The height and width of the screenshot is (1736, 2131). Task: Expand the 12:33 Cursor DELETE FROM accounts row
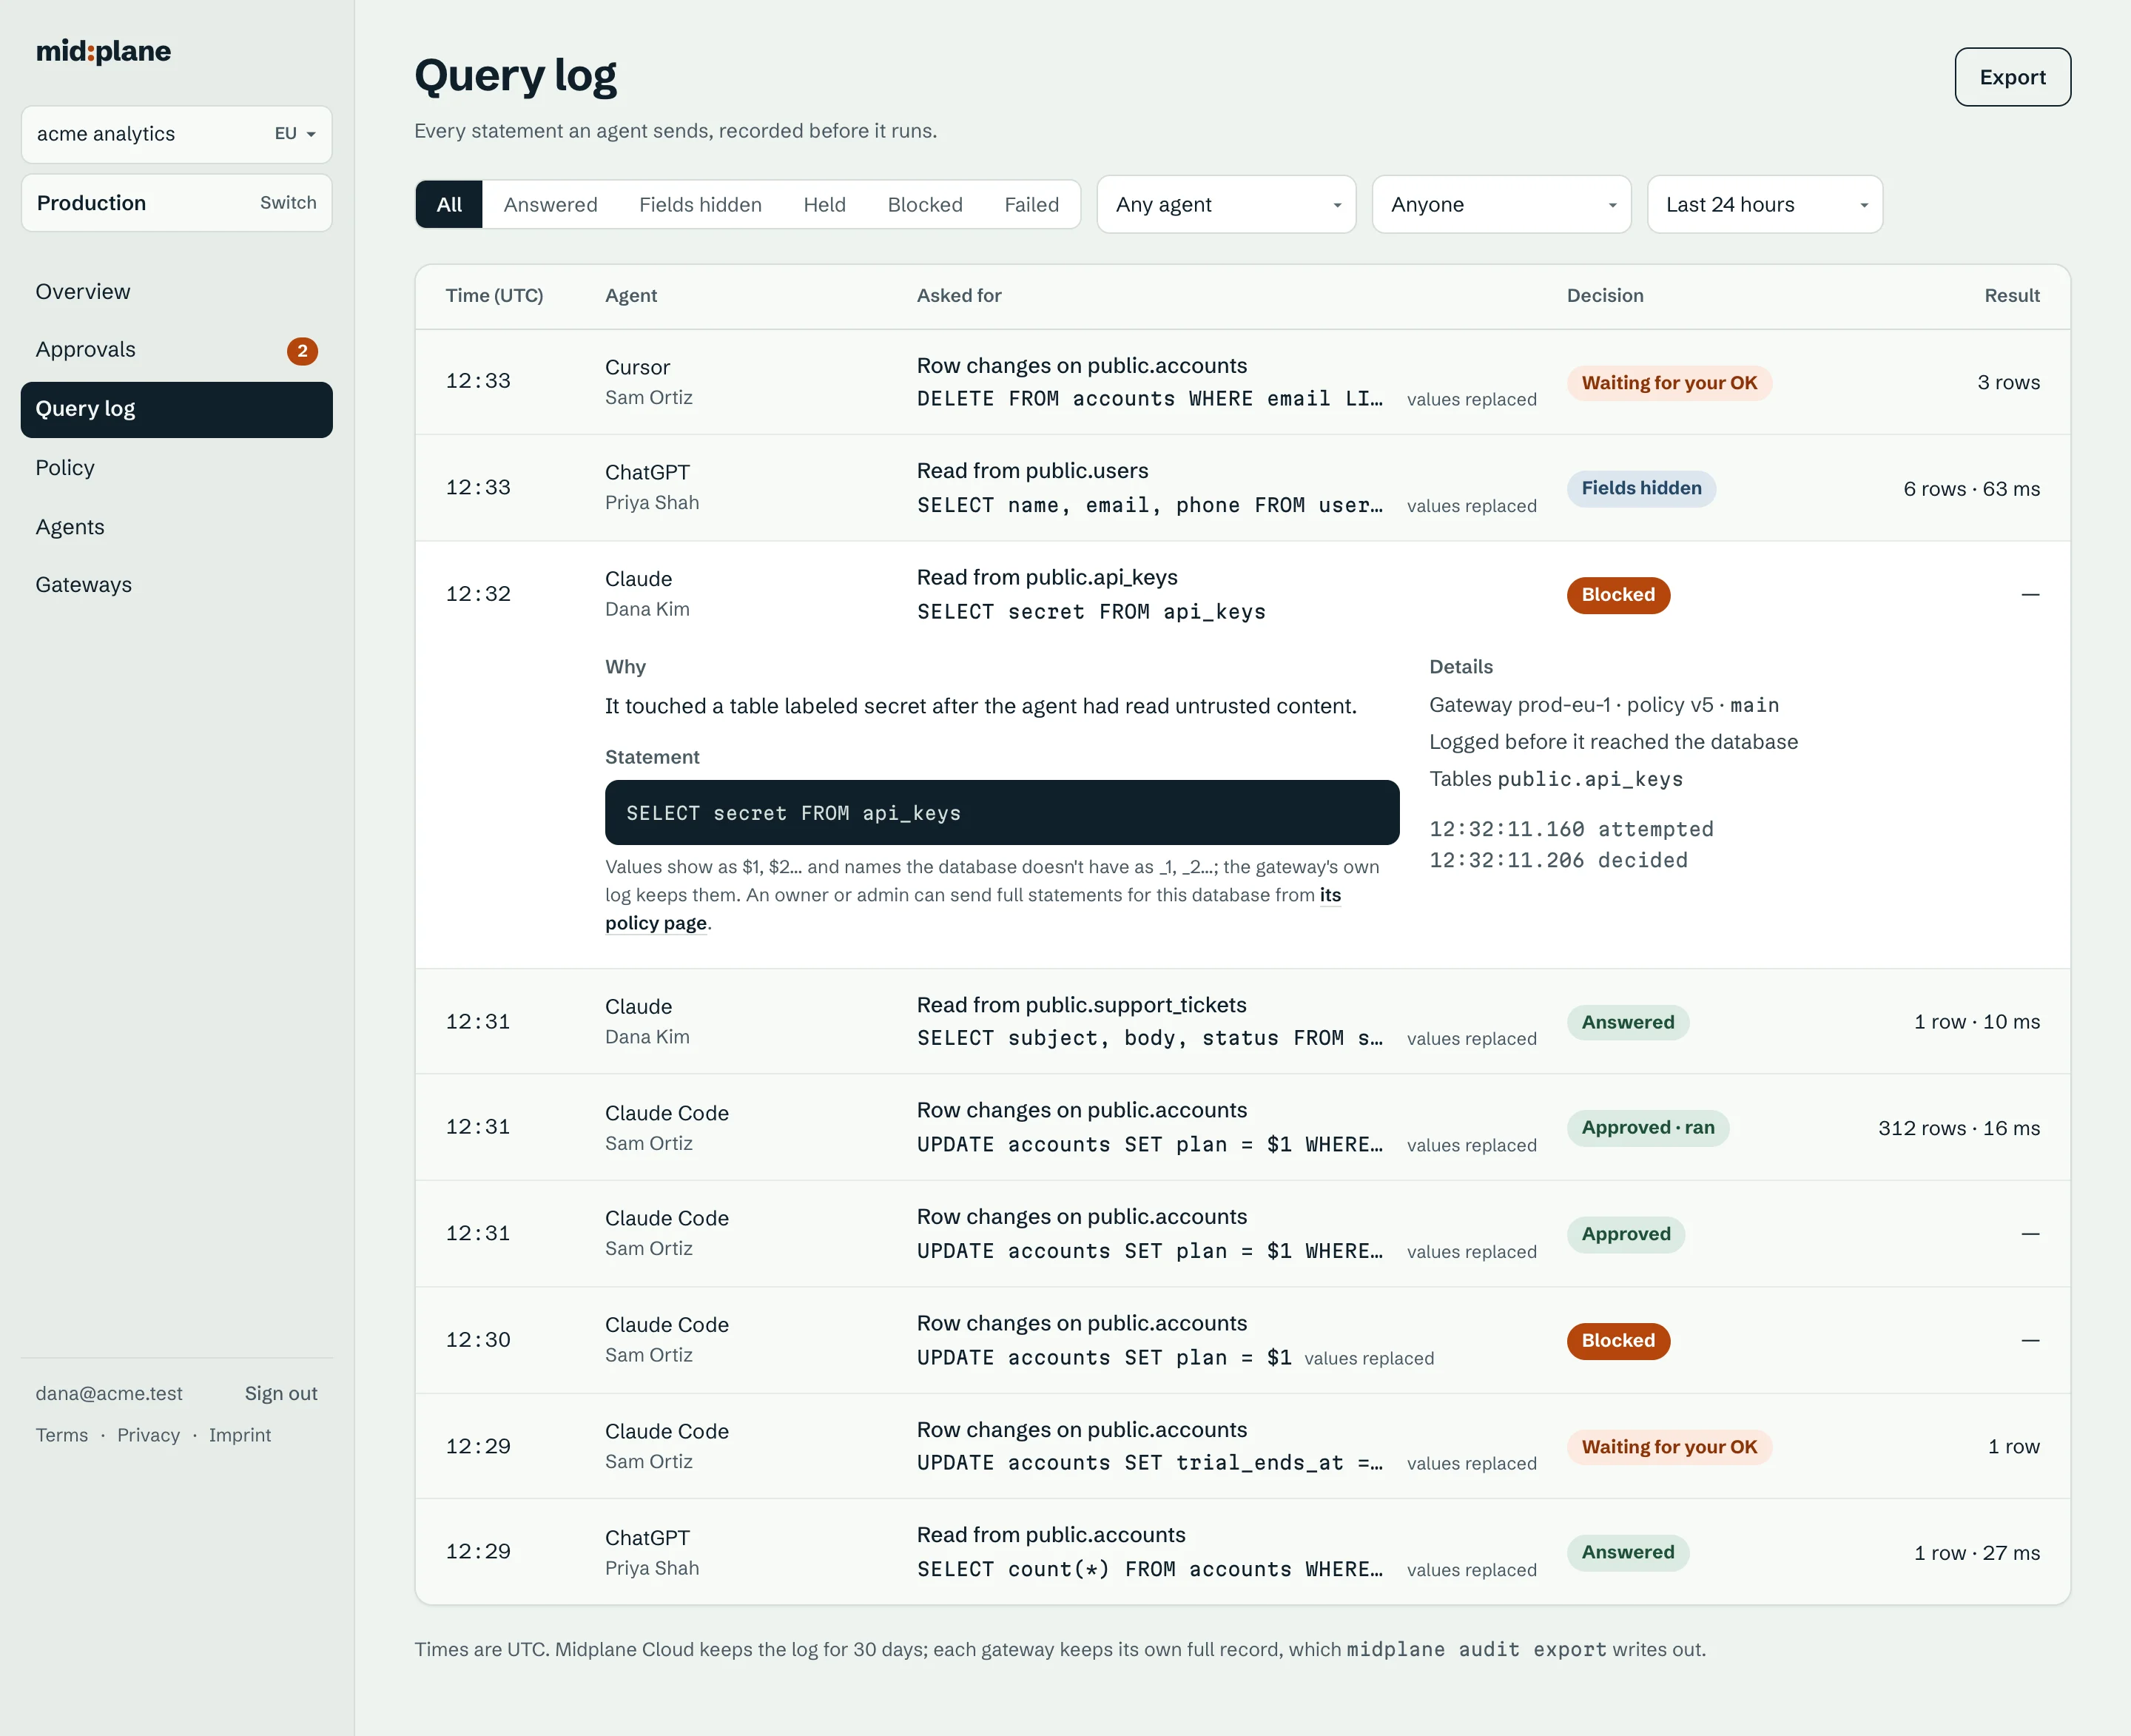click(x=1242, y=382)
